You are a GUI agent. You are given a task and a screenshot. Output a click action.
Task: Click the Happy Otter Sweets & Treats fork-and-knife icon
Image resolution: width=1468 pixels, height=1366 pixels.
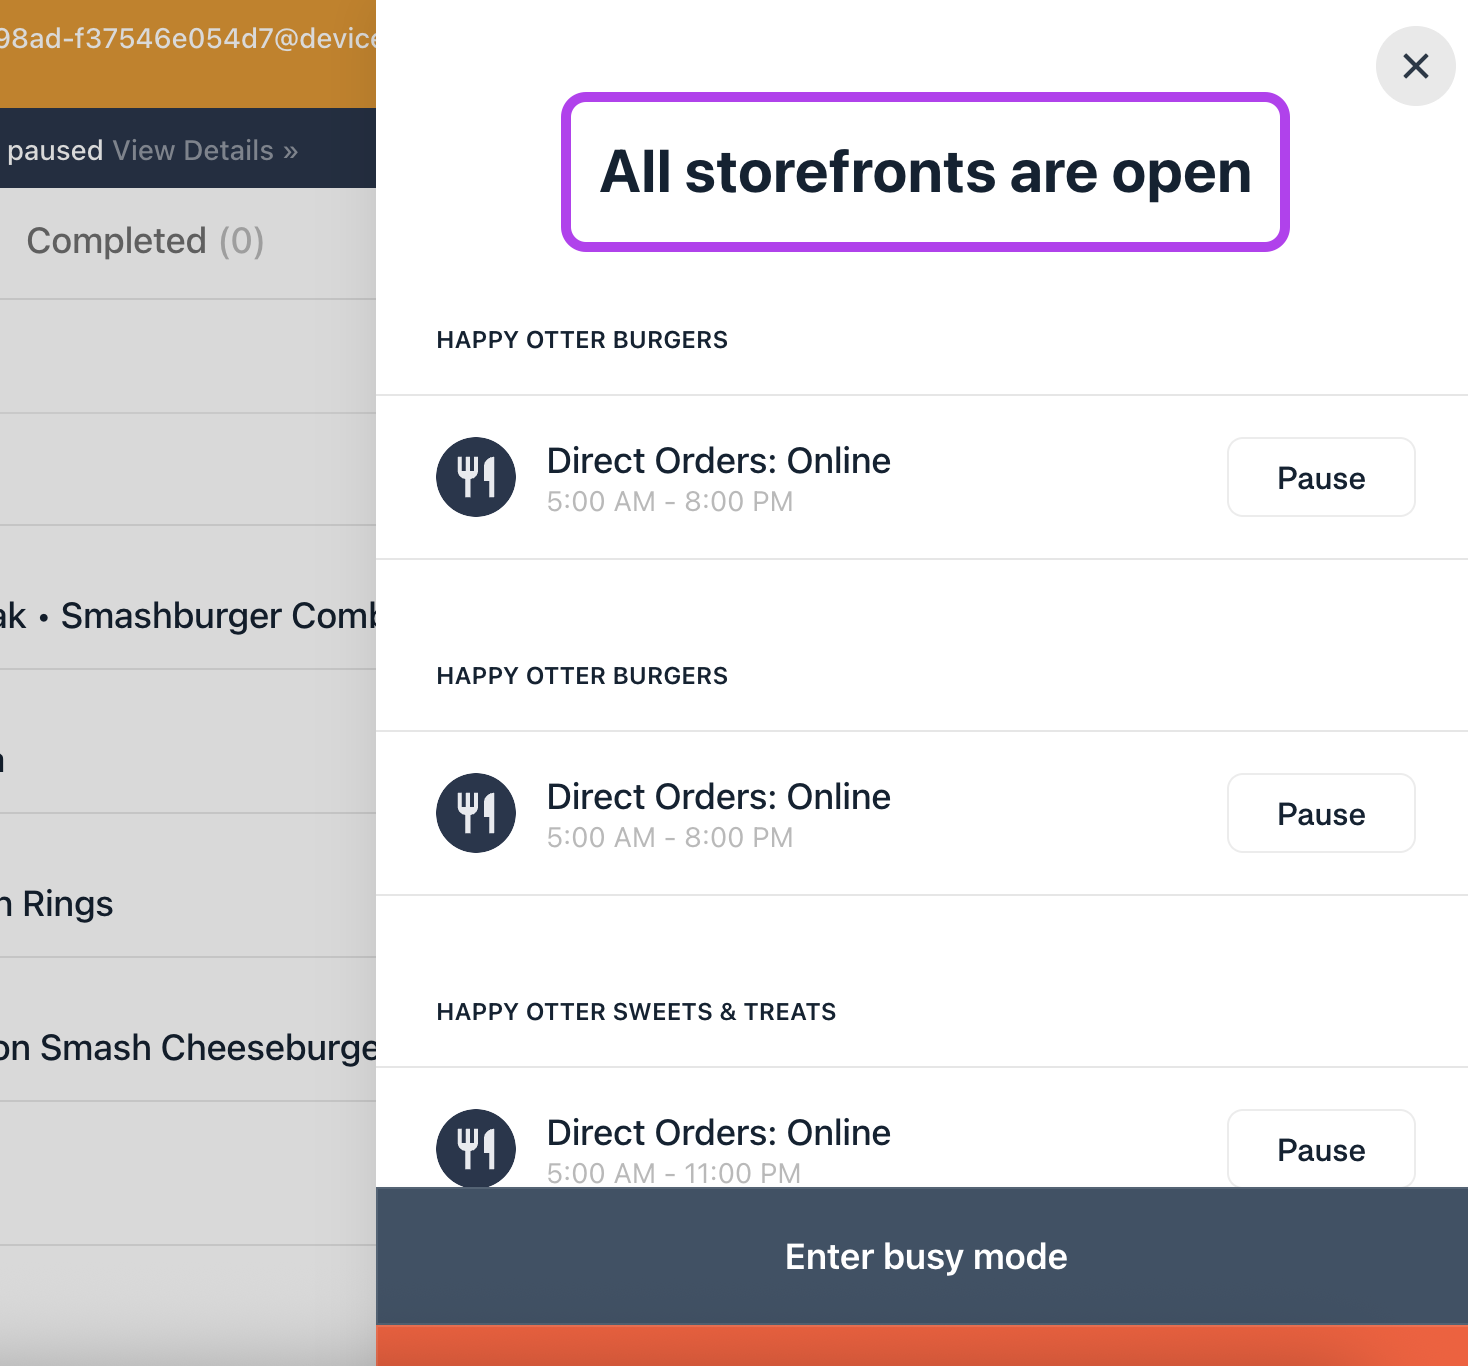tap(476, 1148)
